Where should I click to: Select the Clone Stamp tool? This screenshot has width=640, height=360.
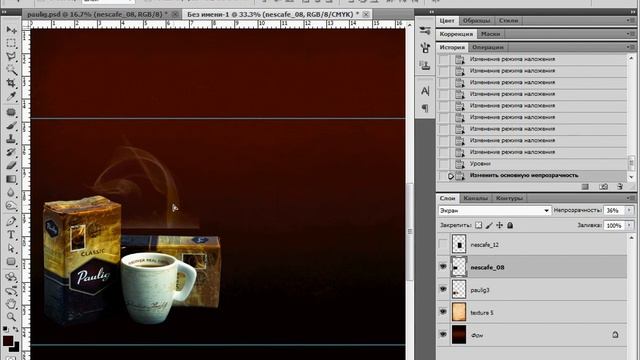[11, 139]
